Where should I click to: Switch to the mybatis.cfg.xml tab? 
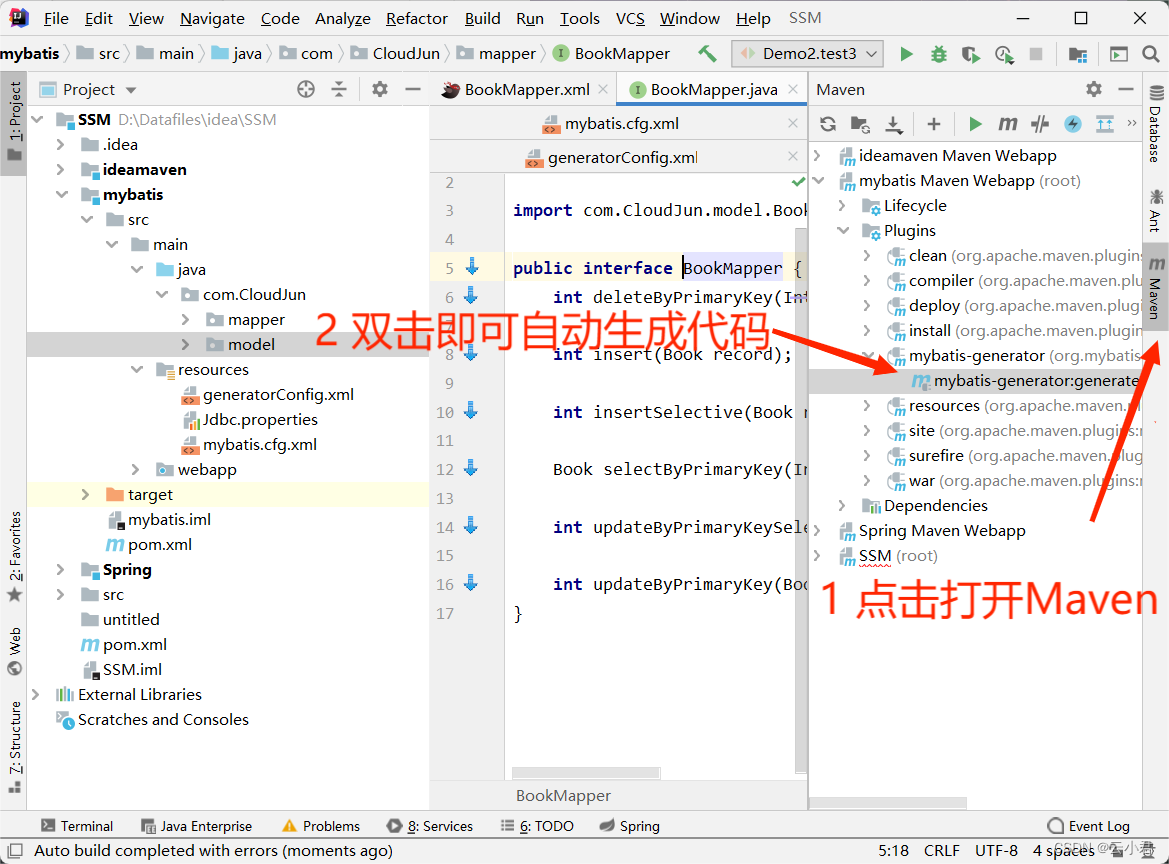[621, 124]
